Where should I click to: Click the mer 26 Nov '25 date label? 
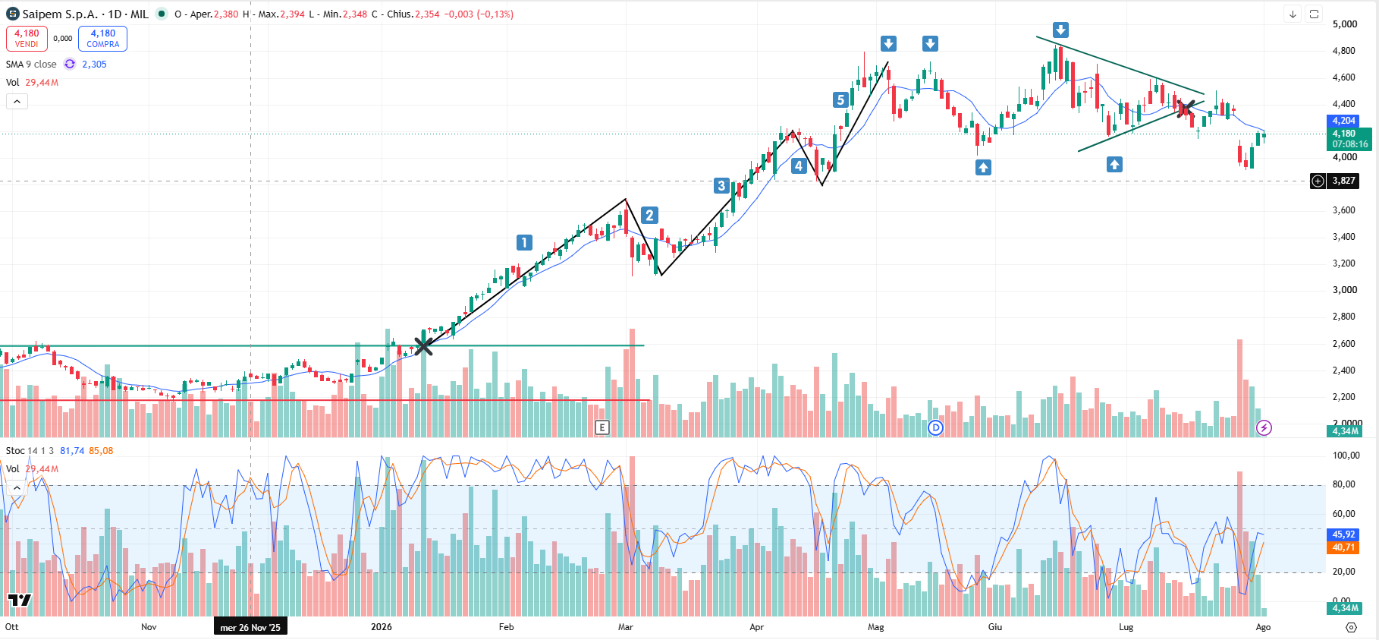coord(250,627)
